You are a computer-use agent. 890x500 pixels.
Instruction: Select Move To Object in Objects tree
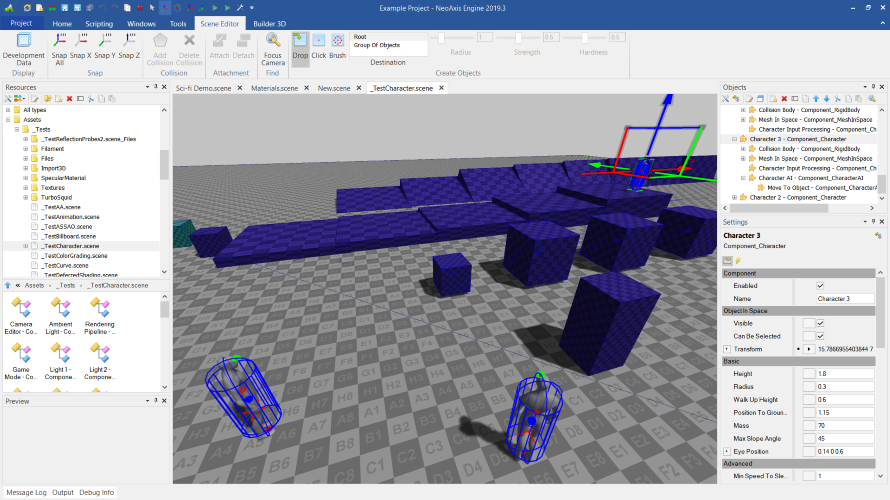point(821,188)
